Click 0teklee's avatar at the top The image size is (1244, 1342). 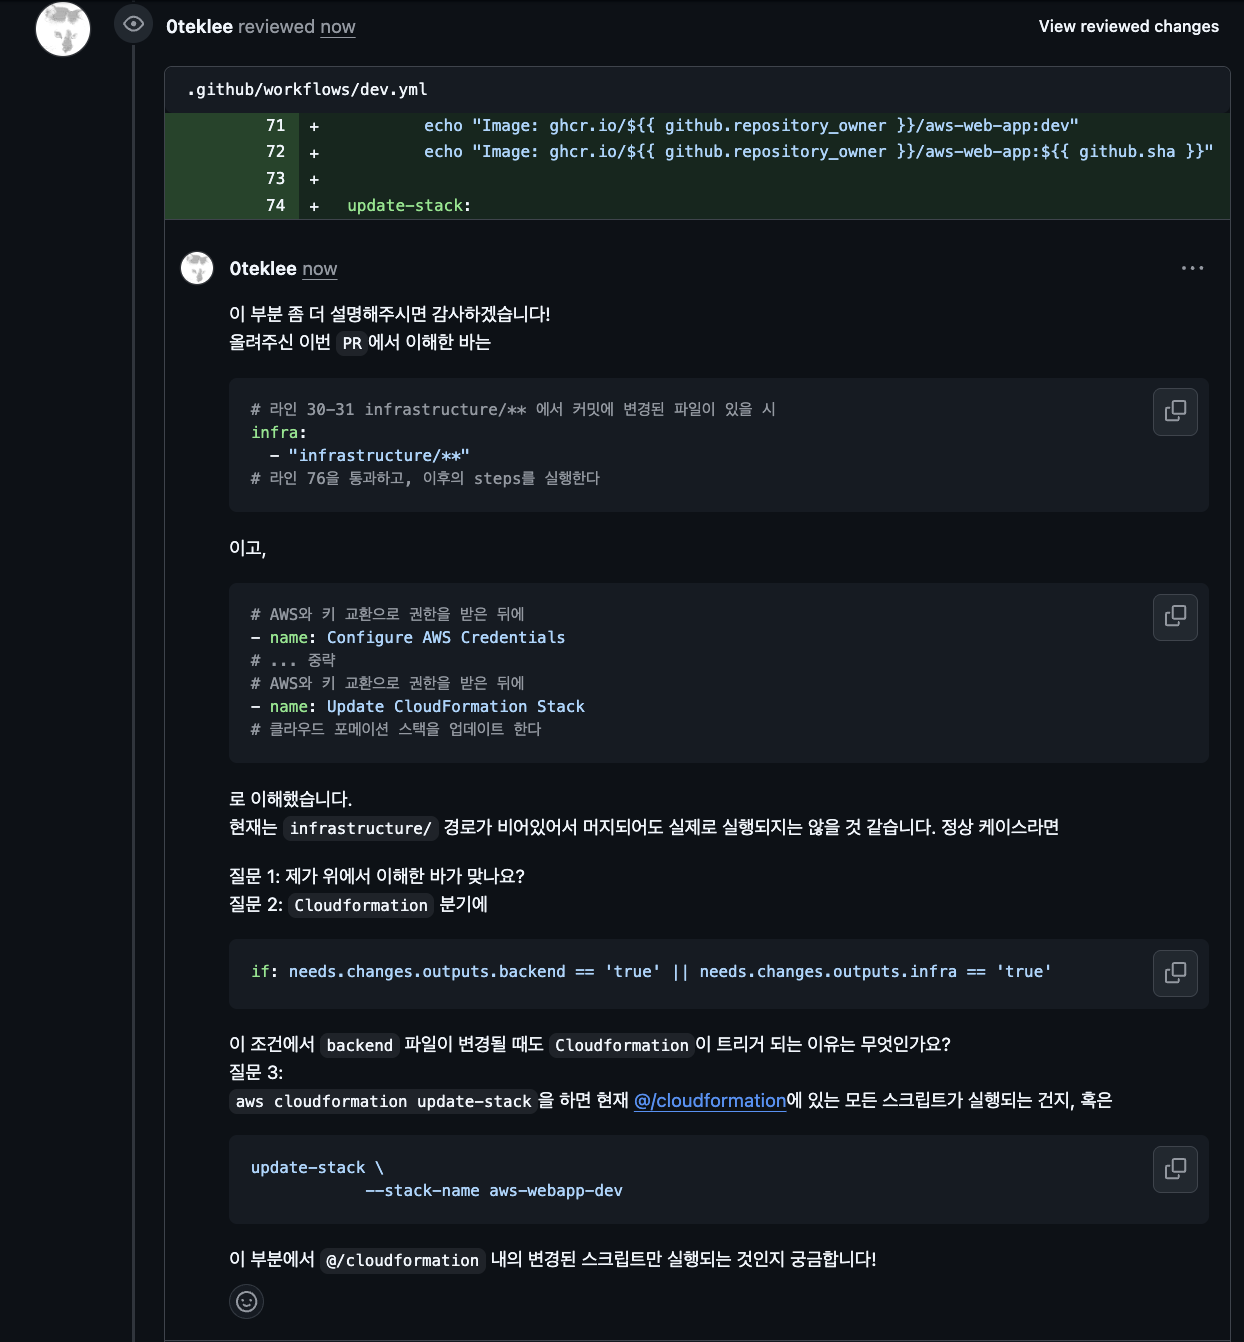point(63,30)
